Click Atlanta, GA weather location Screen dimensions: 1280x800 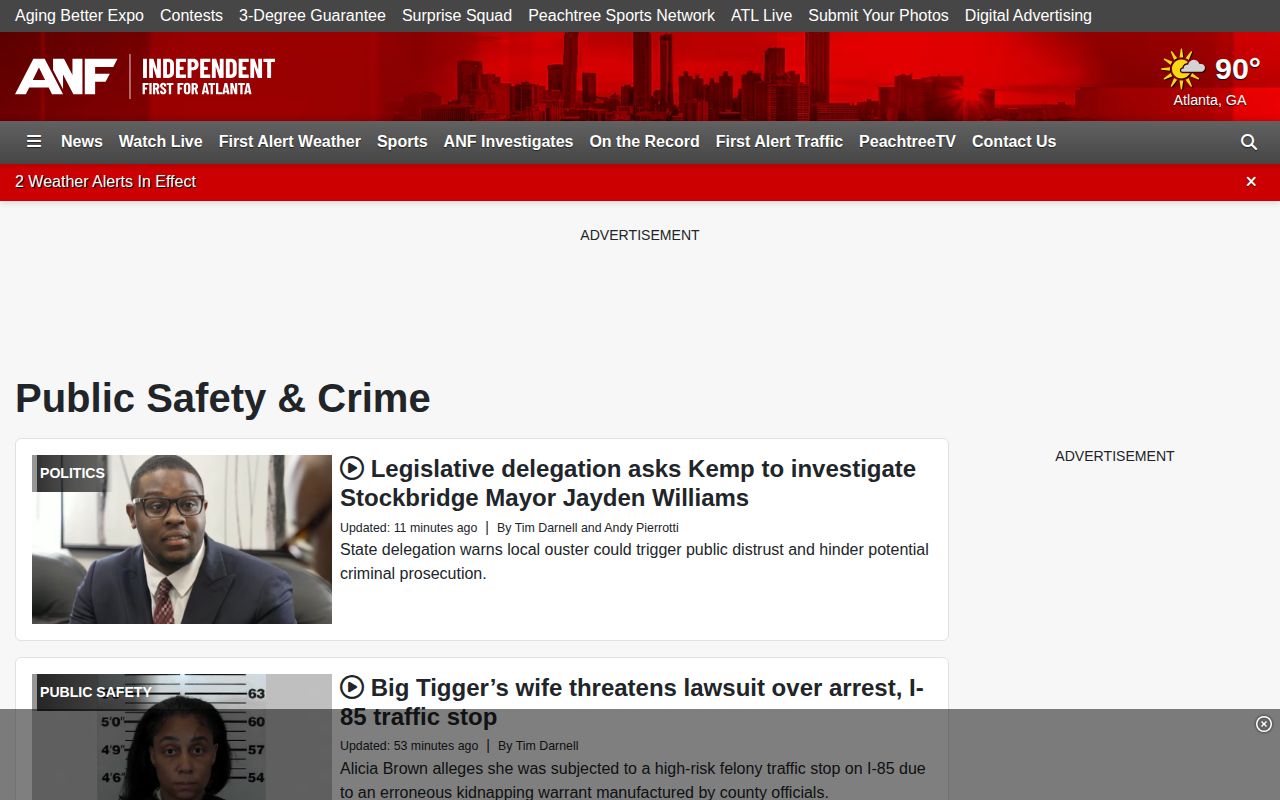(1210, 100)
